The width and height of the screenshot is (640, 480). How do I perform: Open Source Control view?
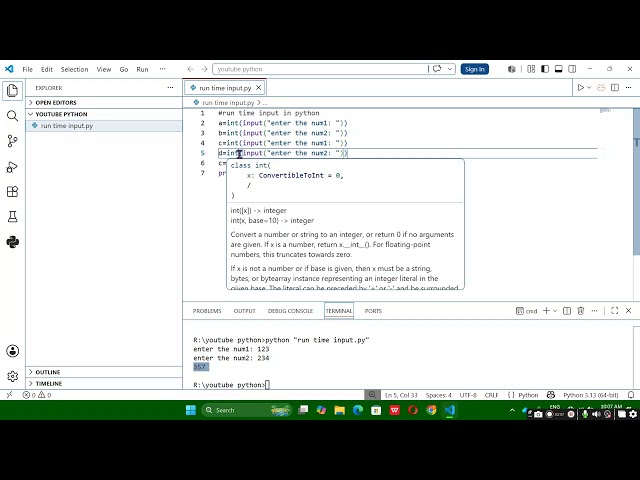[x=12, y=141]
